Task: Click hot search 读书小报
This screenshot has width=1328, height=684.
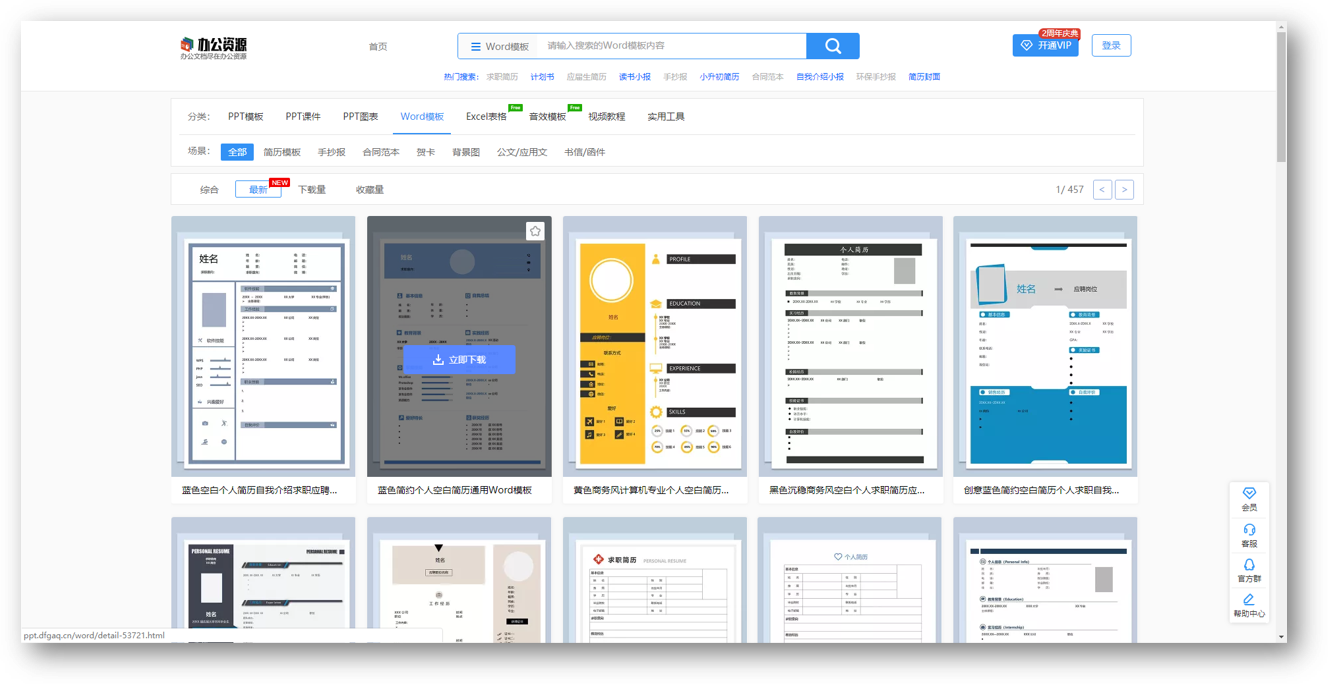Action: 634,77
